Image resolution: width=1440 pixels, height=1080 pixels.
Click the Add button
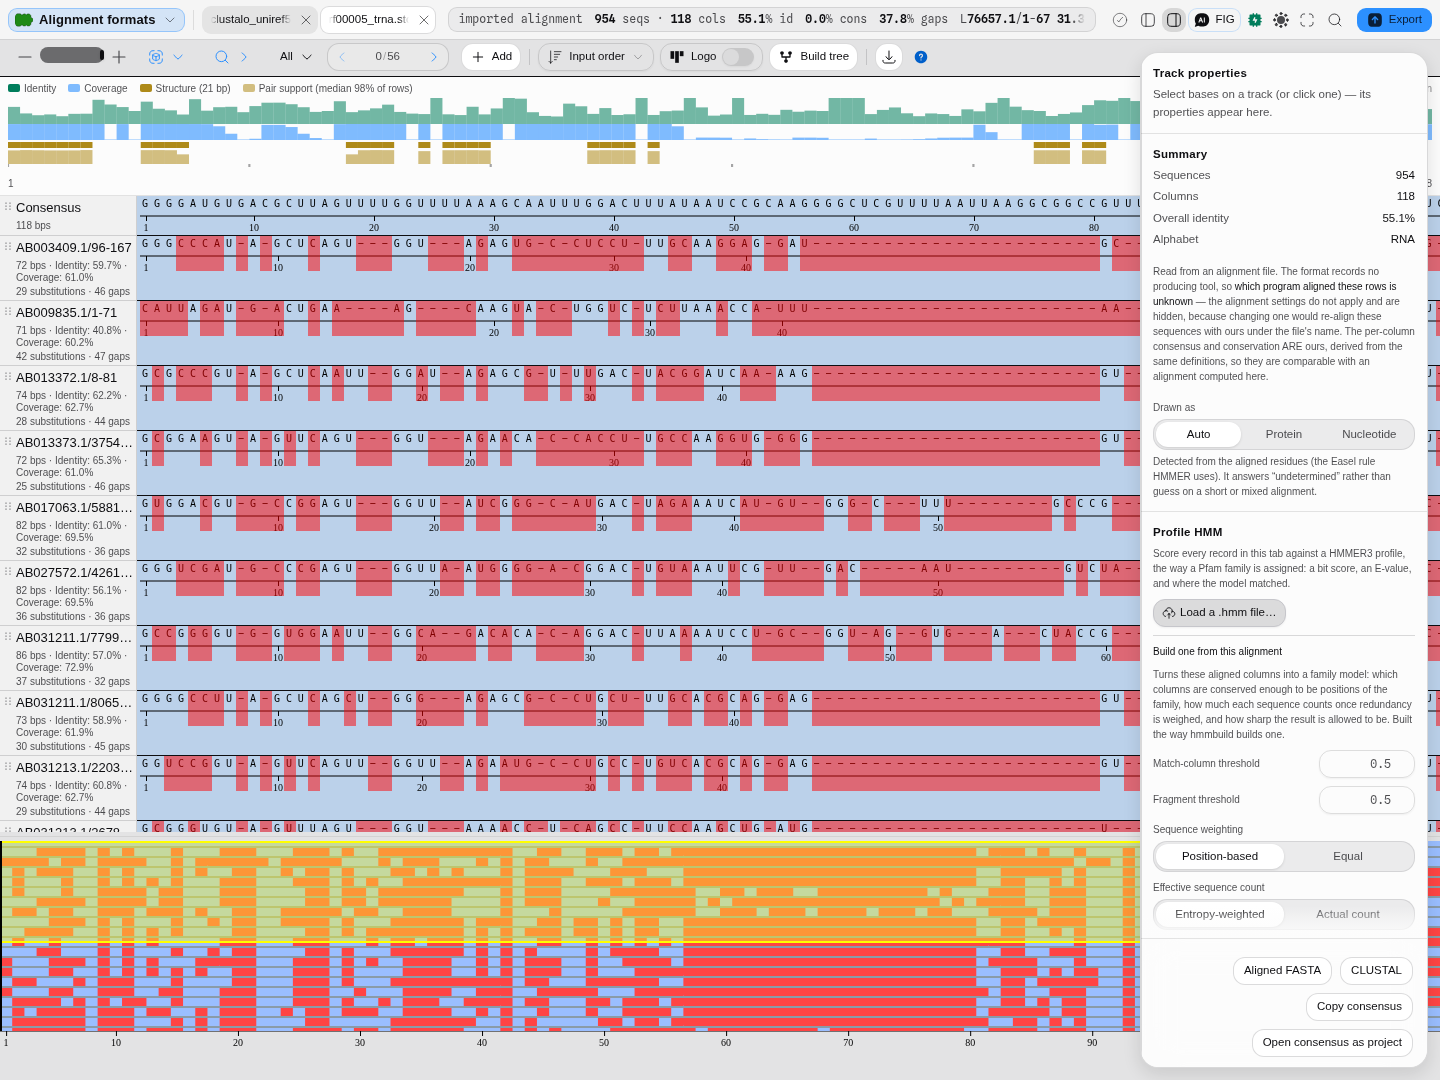pyautogui.click(x=492, y=57)
